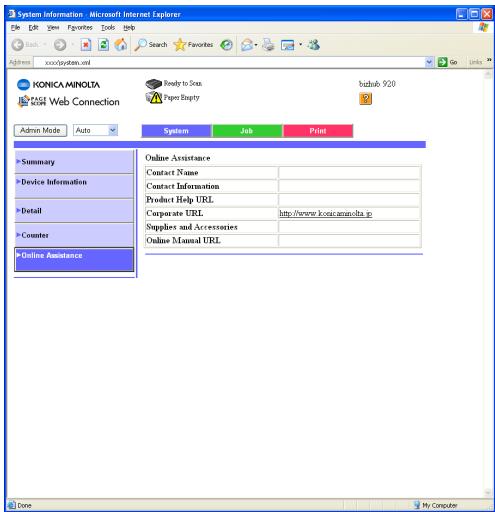Open Device Information in the sidebar
Image resolution: width=495 pixels, height=512 pixels.
(74, 186)
